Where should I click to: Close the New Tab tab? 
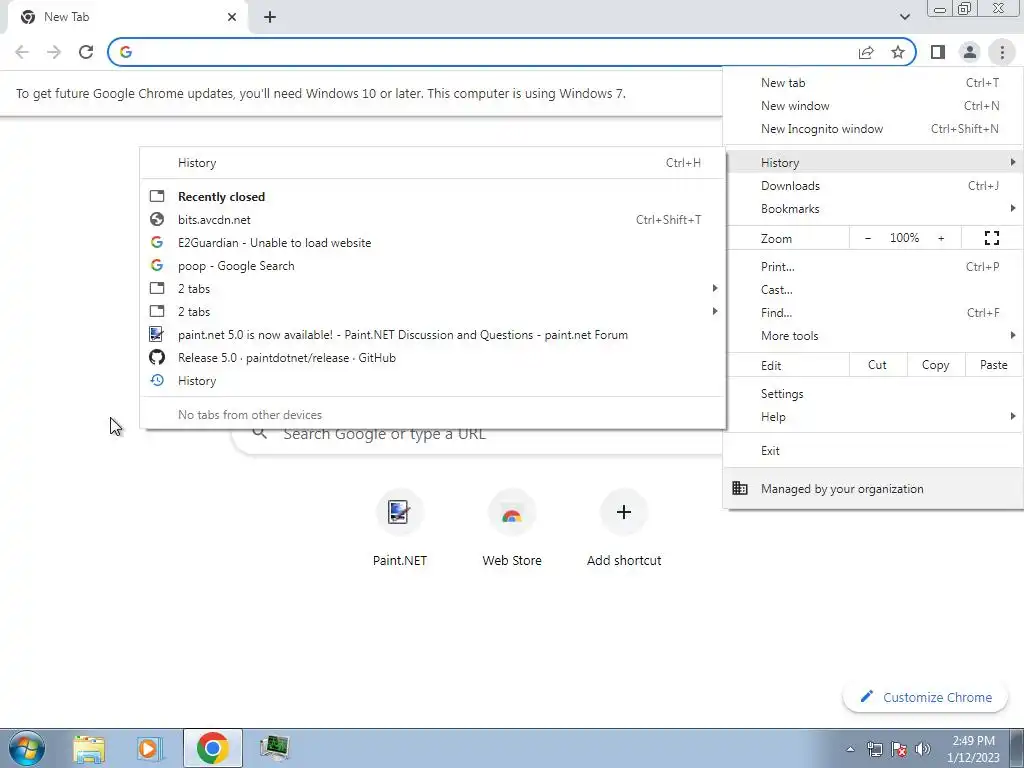point(232,17)
